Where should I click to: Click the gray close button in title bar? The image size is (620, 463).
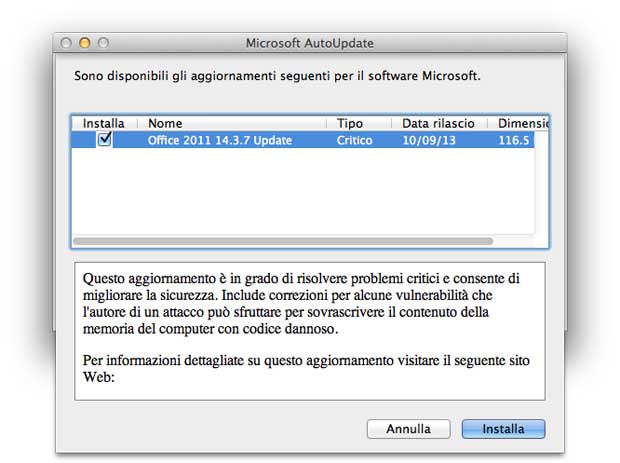click(66, 43)
